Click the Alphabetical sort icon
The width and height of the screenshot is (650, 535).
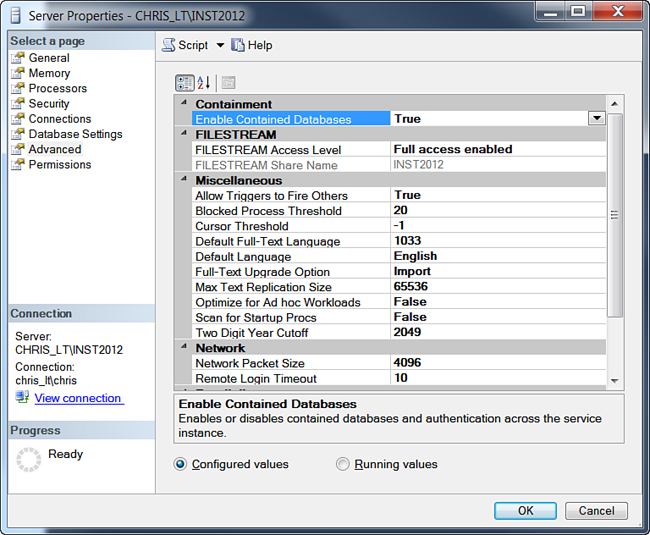pyautogui.click(x=204, y=83)
